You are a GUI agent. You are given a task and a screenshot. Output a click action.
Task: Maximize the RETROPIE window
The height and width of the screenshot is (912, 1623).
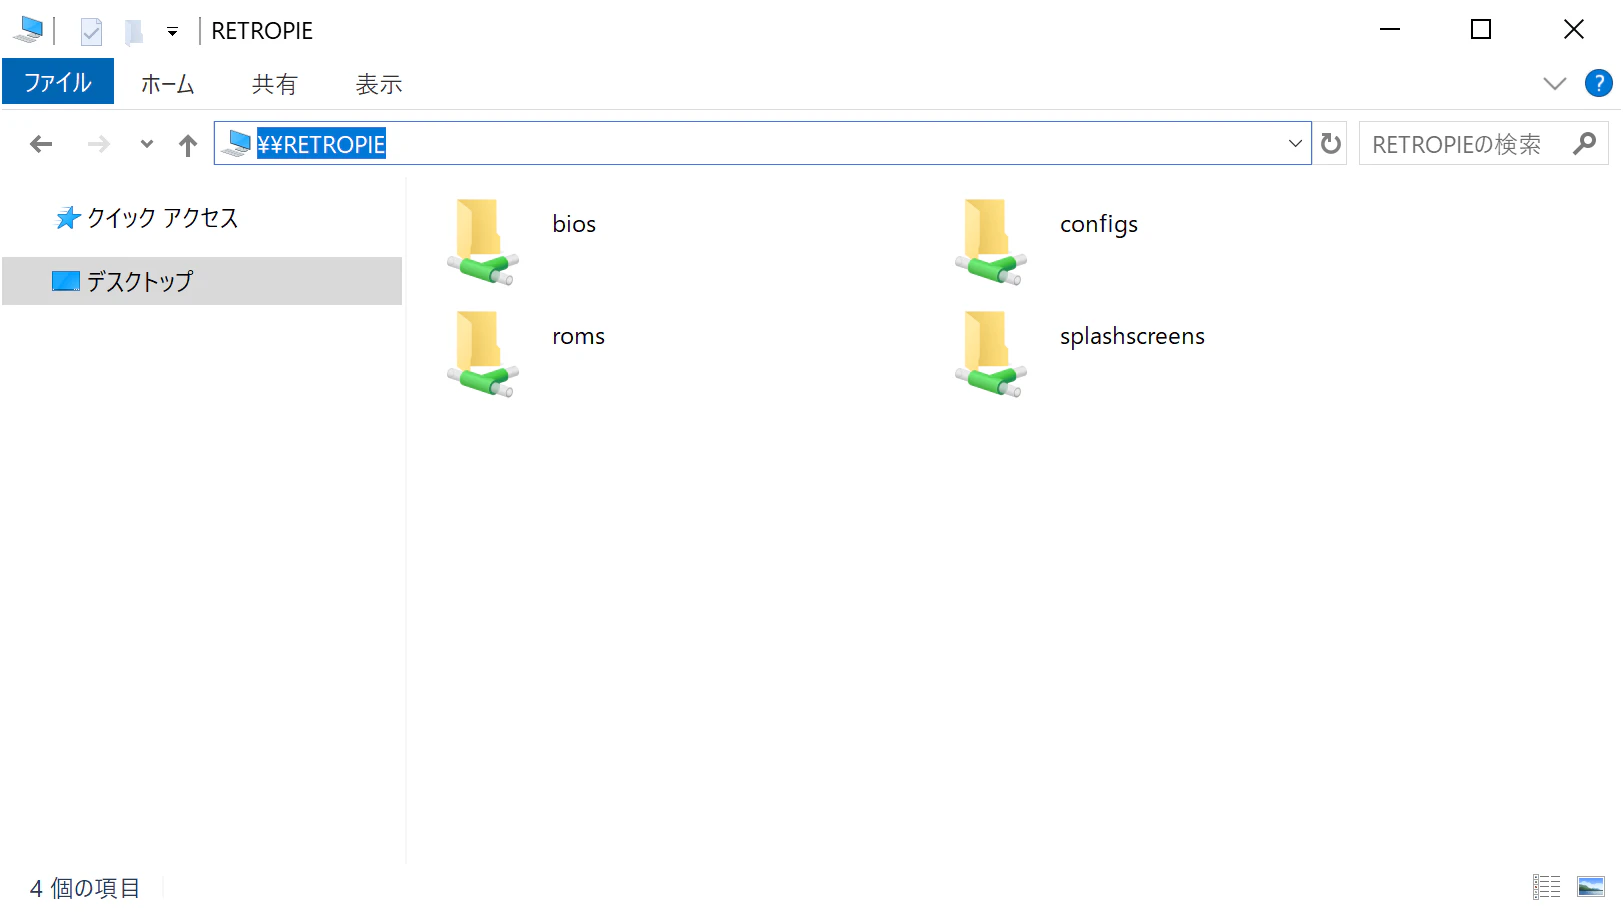pyautogui.click(x=1481, y=30)
